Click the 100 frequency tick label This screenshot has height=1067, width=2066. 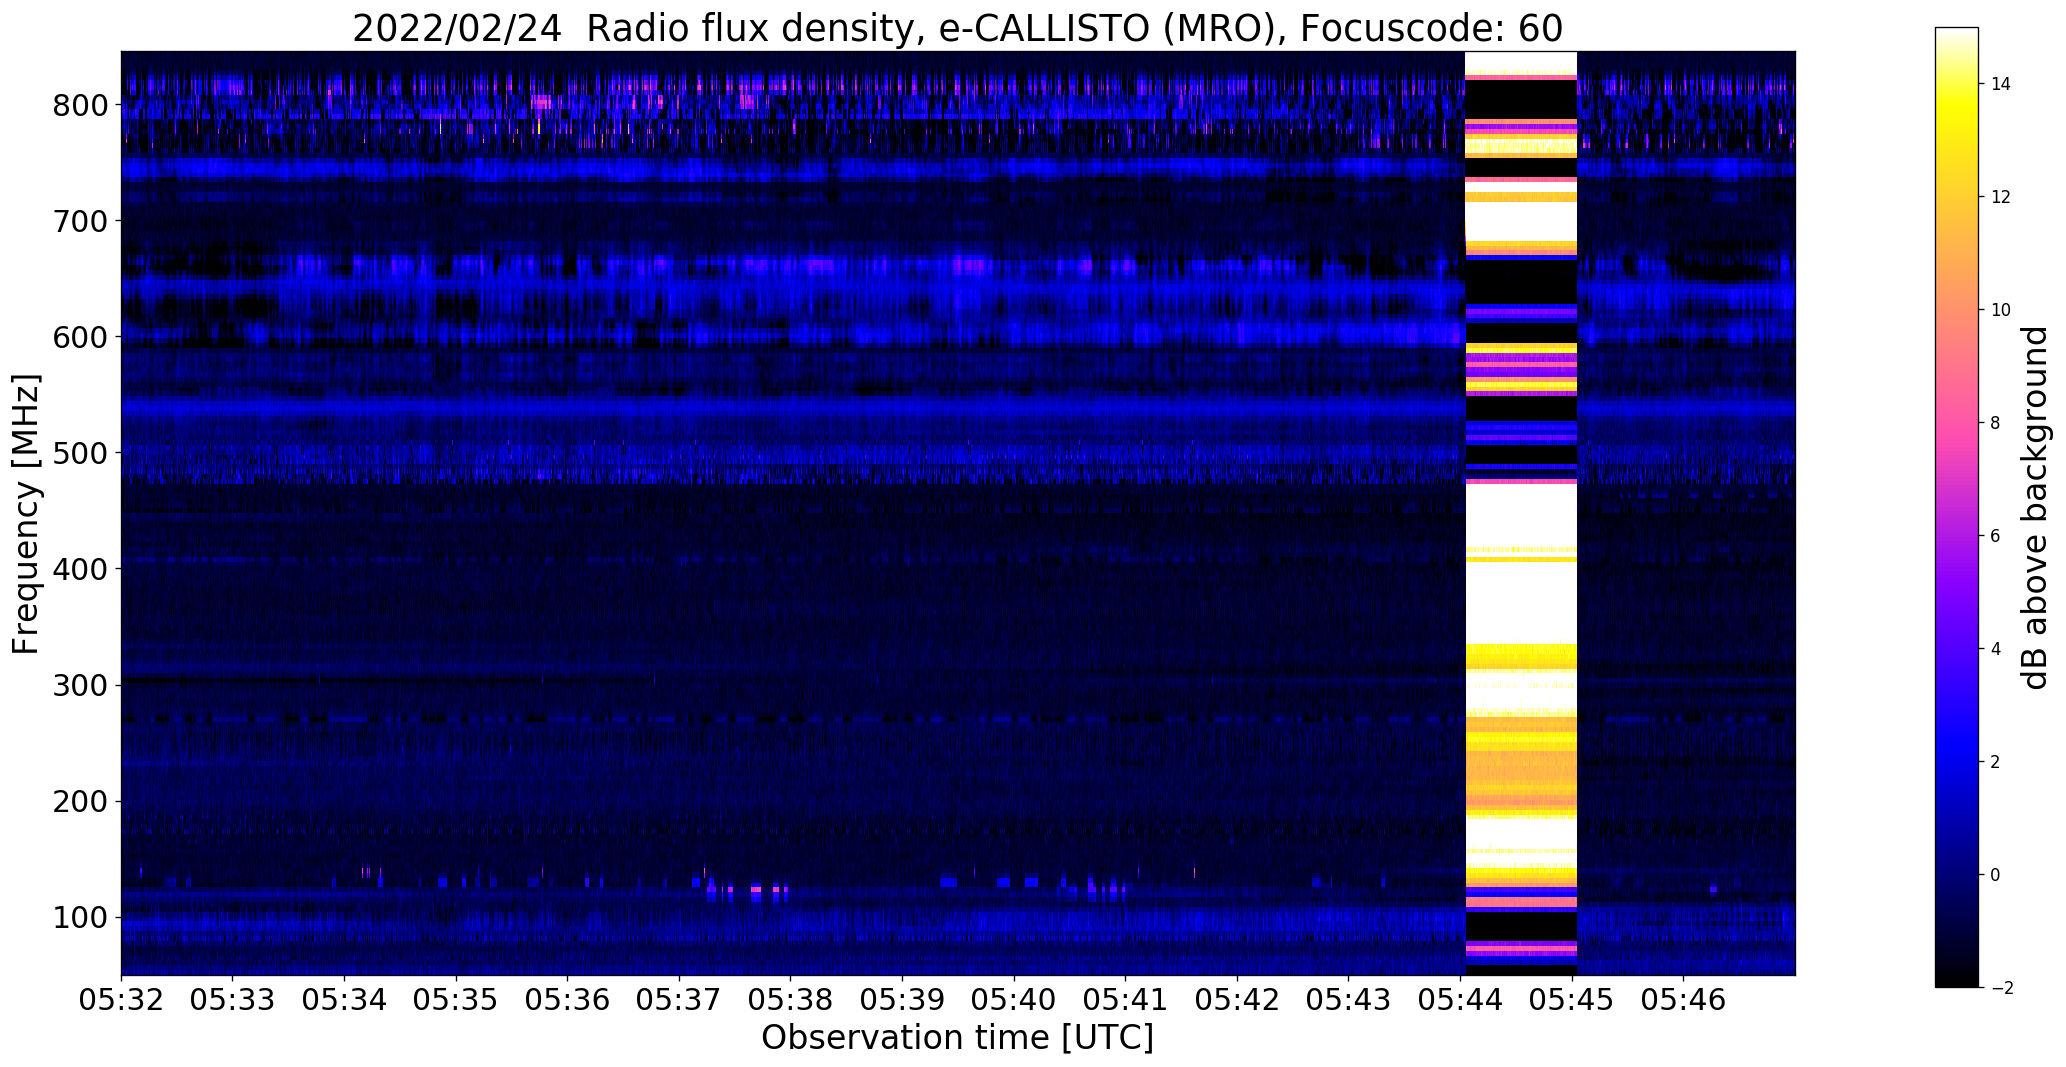pyautogui.click(x=82, y=917)
